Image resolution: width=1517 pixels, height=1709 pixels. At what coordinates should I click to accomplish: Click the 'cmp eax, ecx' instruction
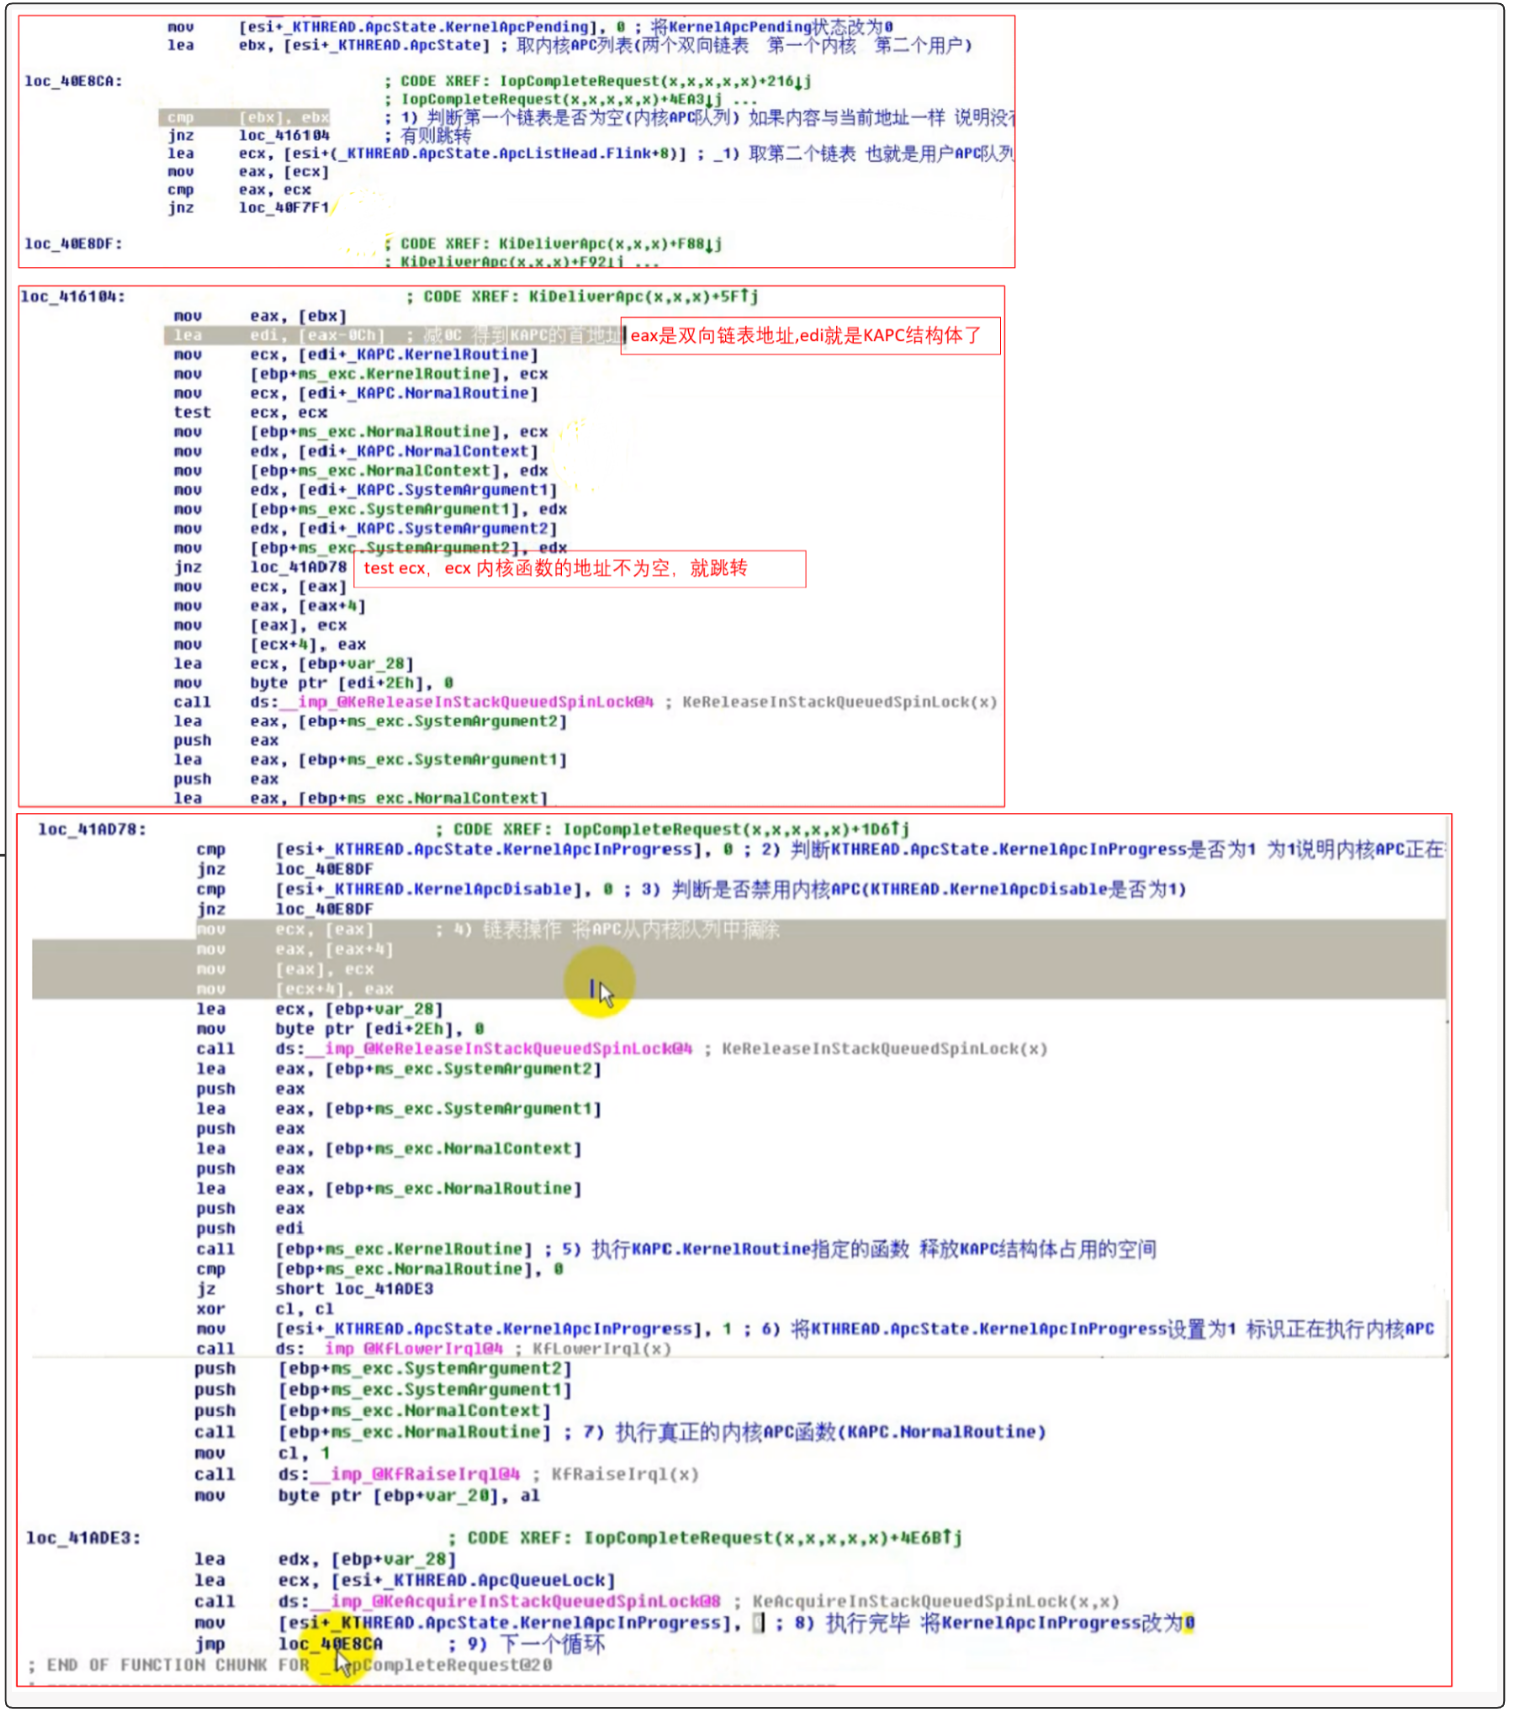[x=240, y=190]
